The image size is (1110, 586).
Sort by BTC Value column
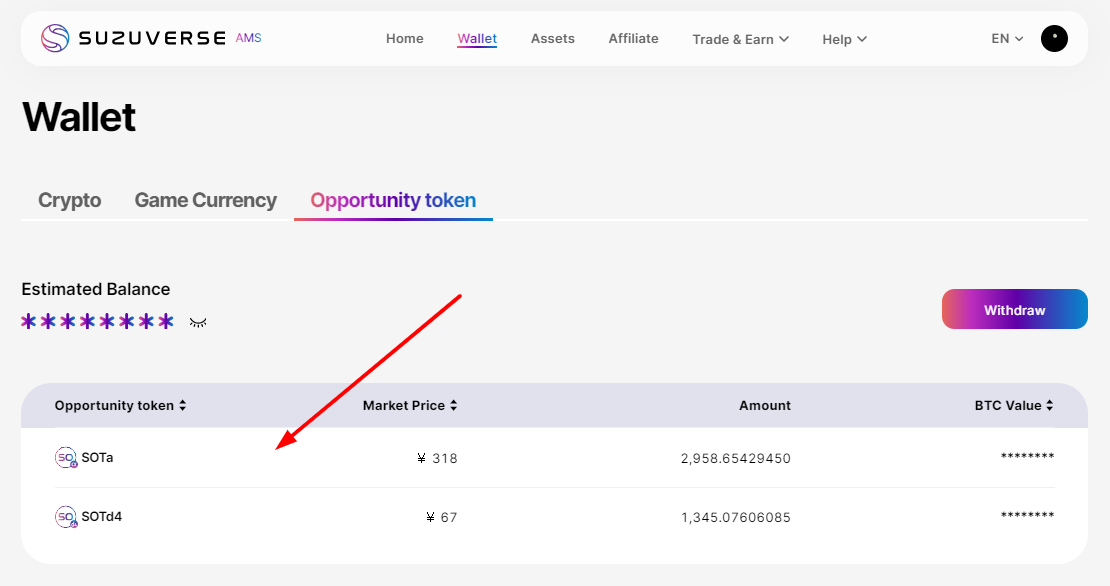pyautogui.click(x=1014, y=406)
